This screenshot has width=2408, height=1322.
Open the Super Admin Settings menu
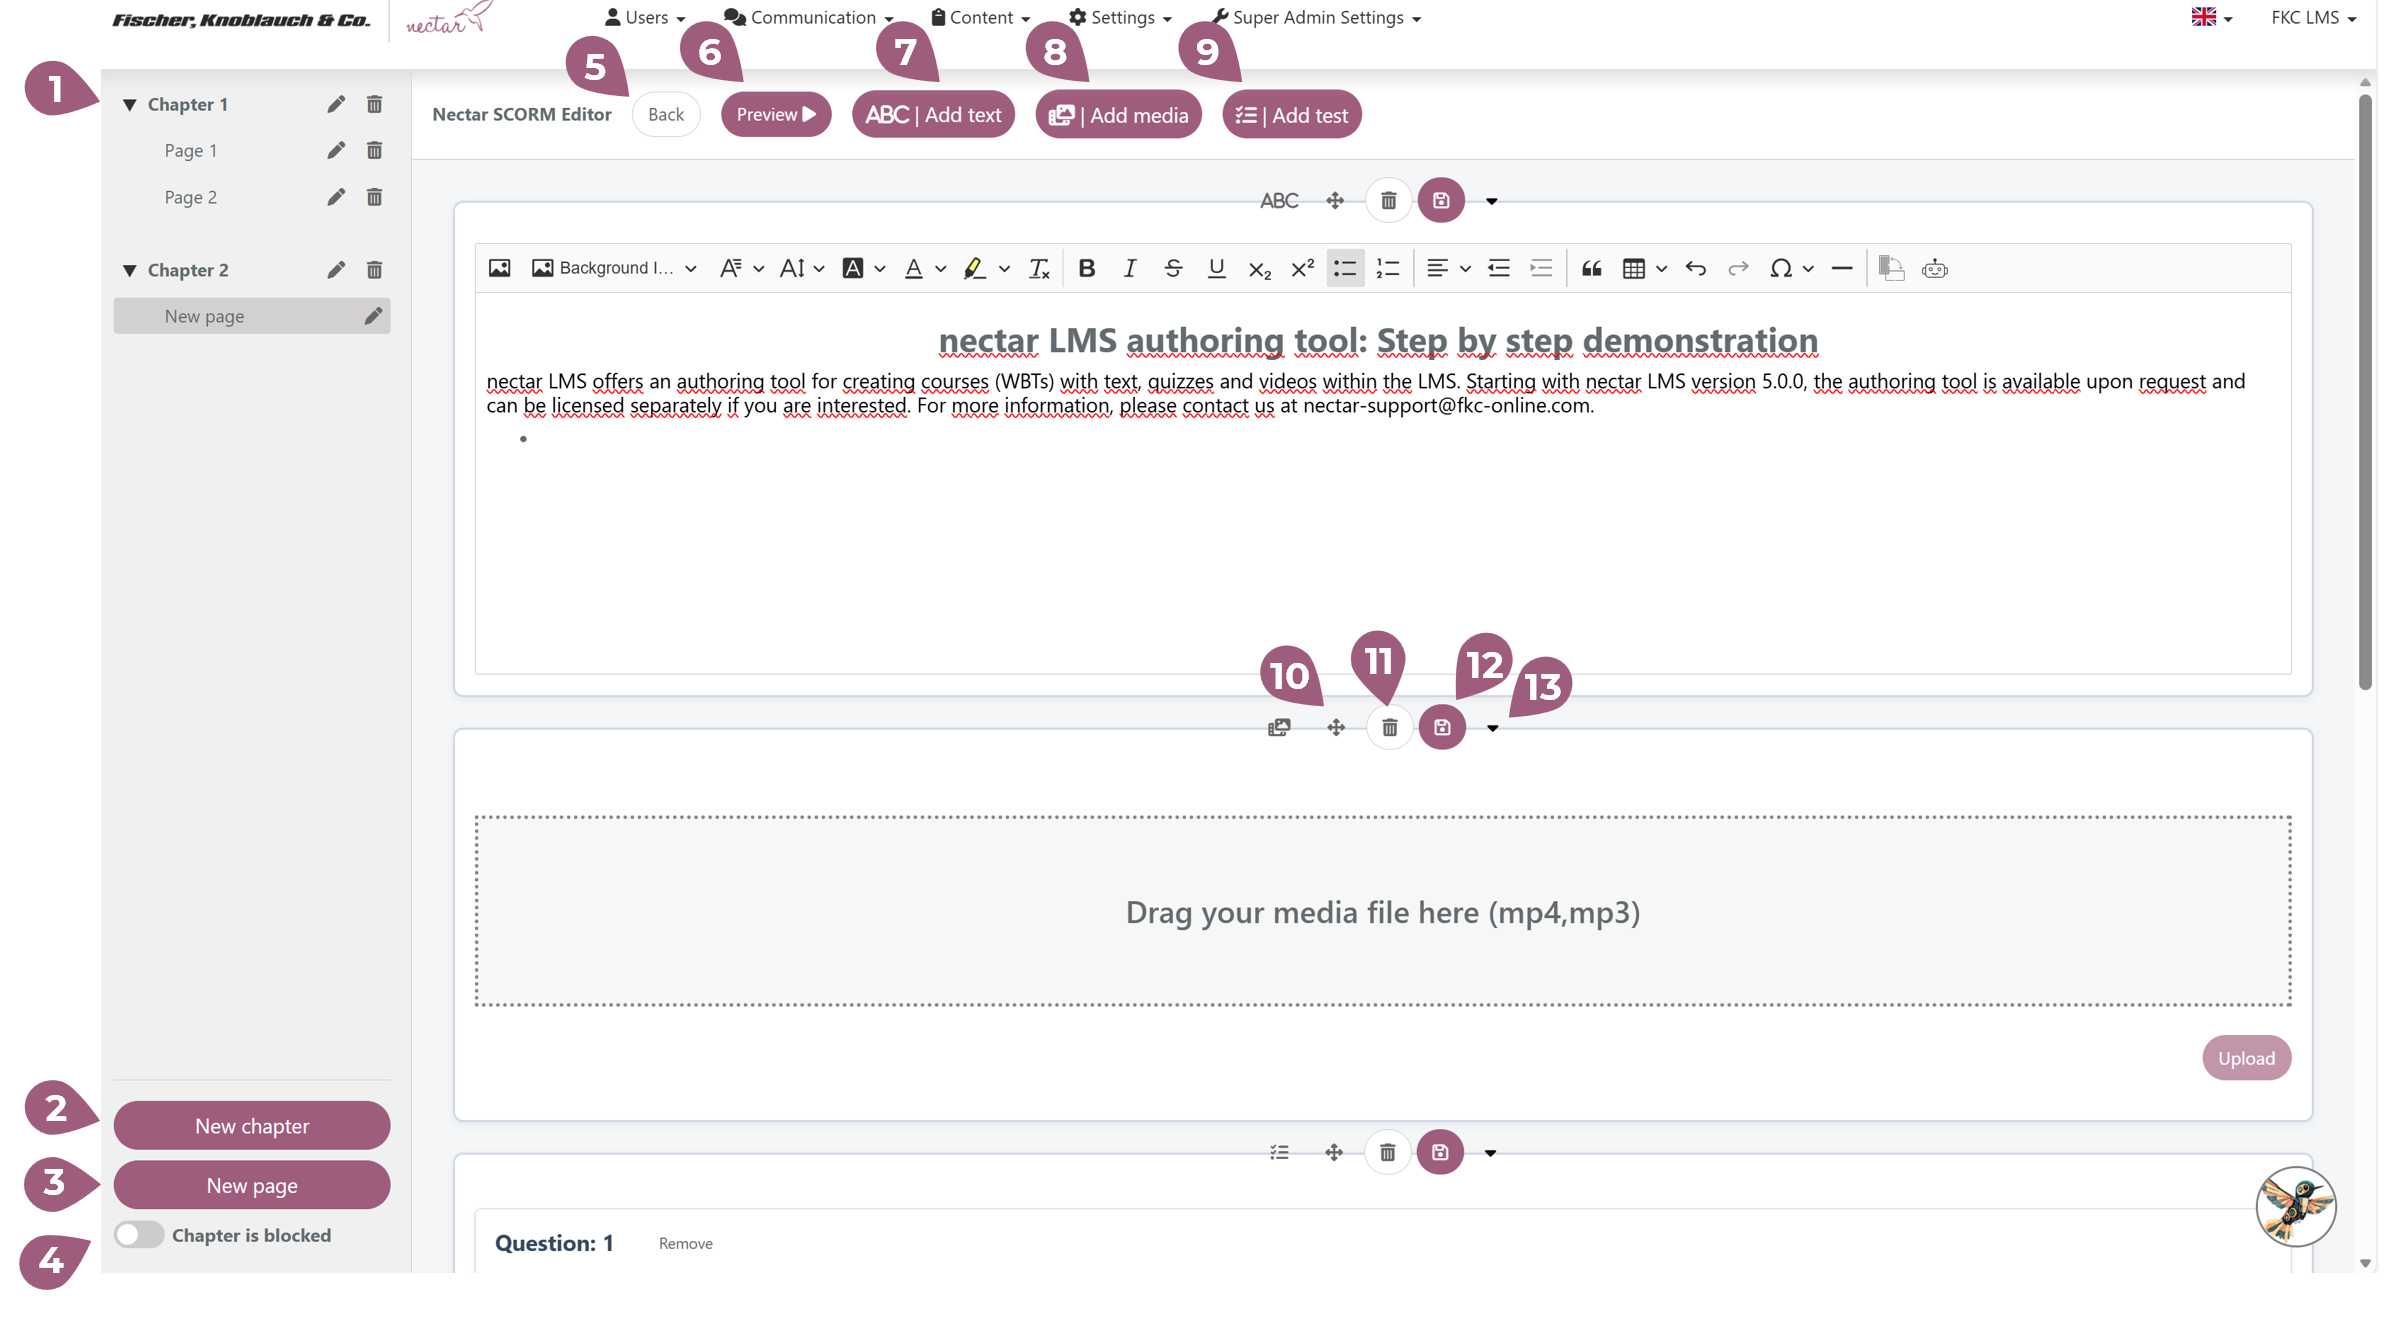click(x=1317, y=17)
